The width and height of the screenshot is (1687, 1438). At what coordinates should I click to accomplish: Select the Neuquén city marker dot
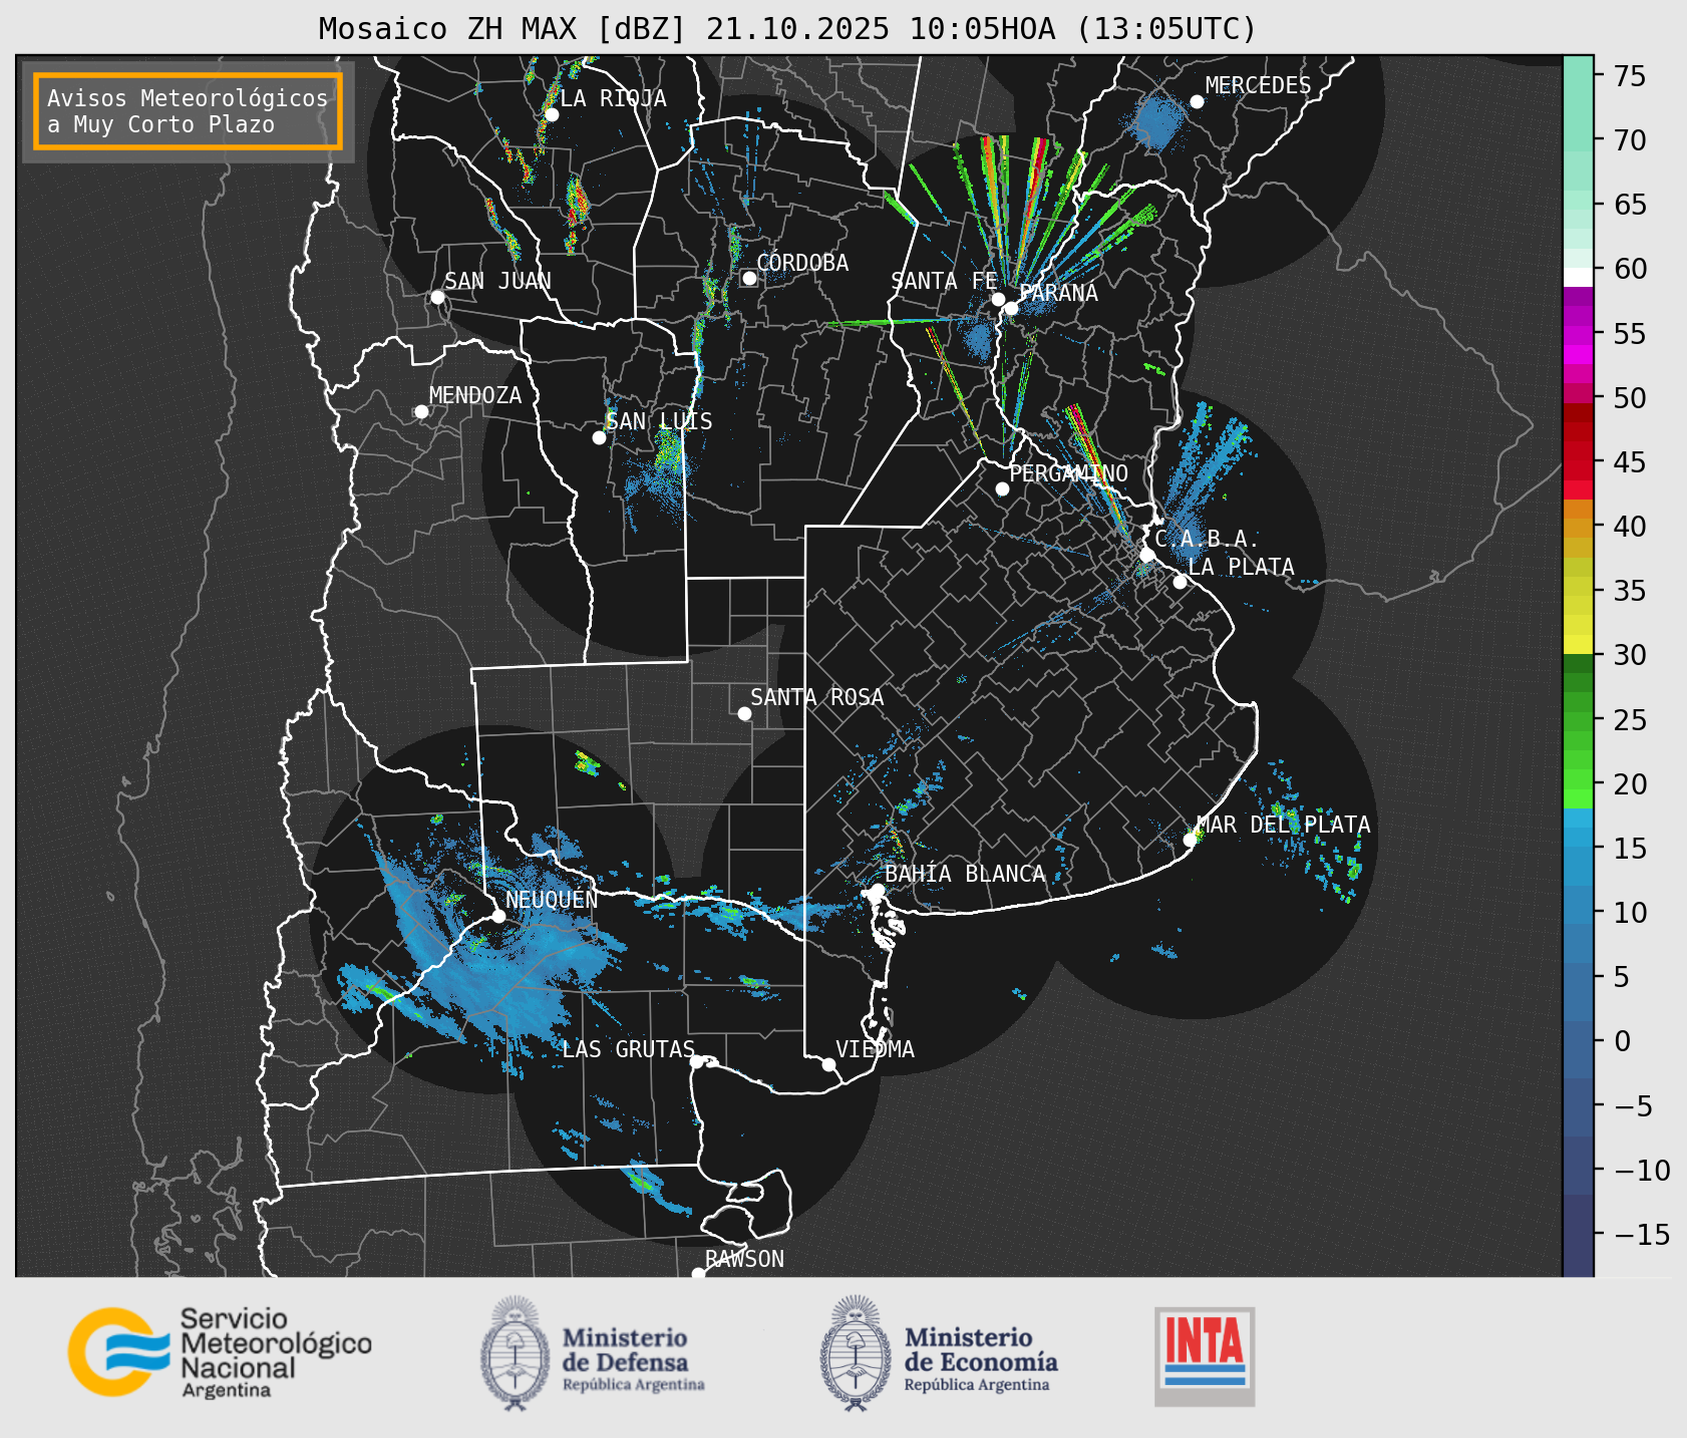[498, 916]
